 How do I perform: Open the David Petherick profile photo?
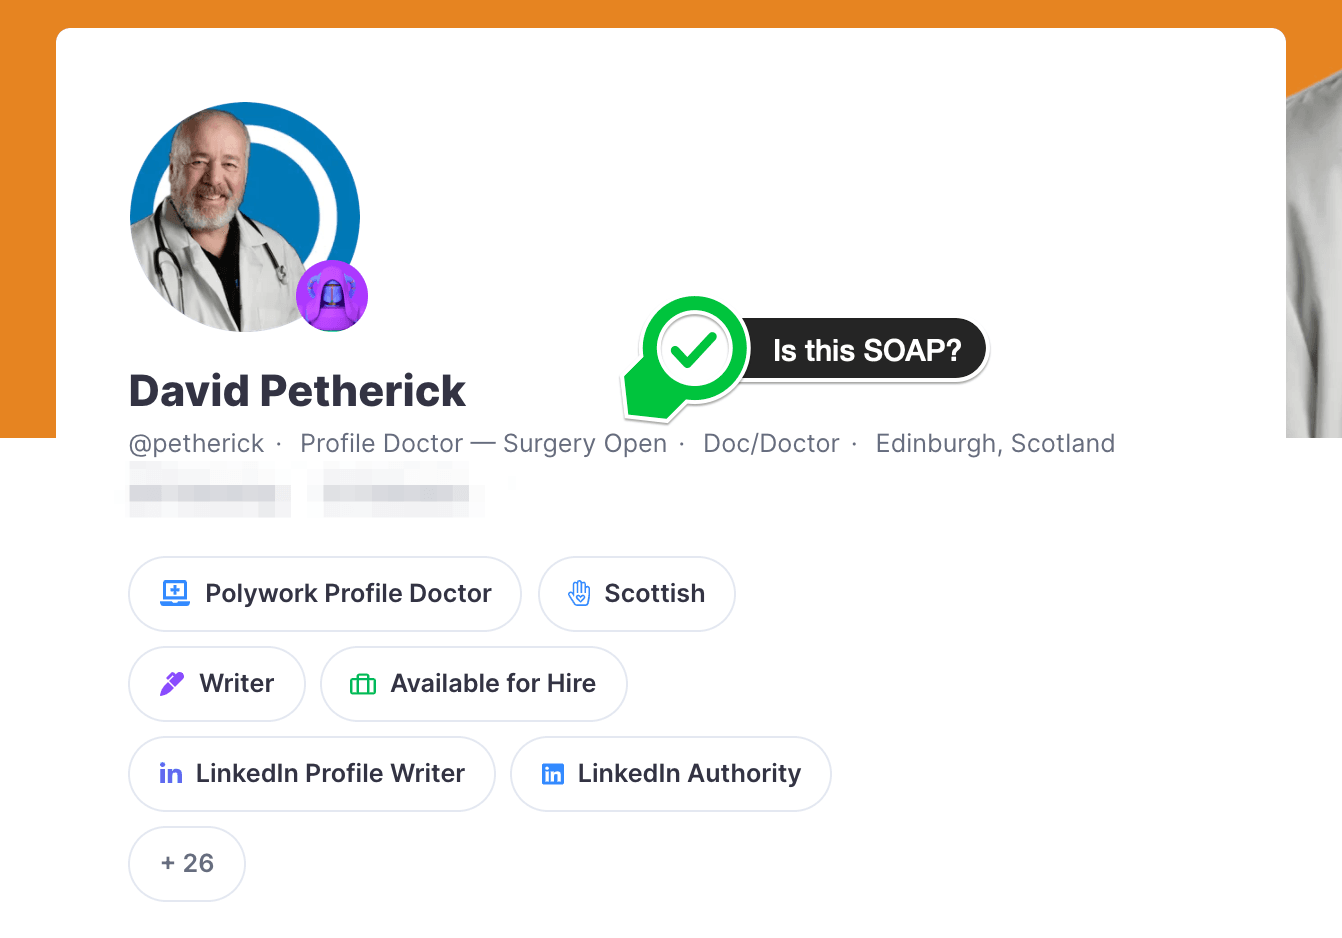pos(245,217)
